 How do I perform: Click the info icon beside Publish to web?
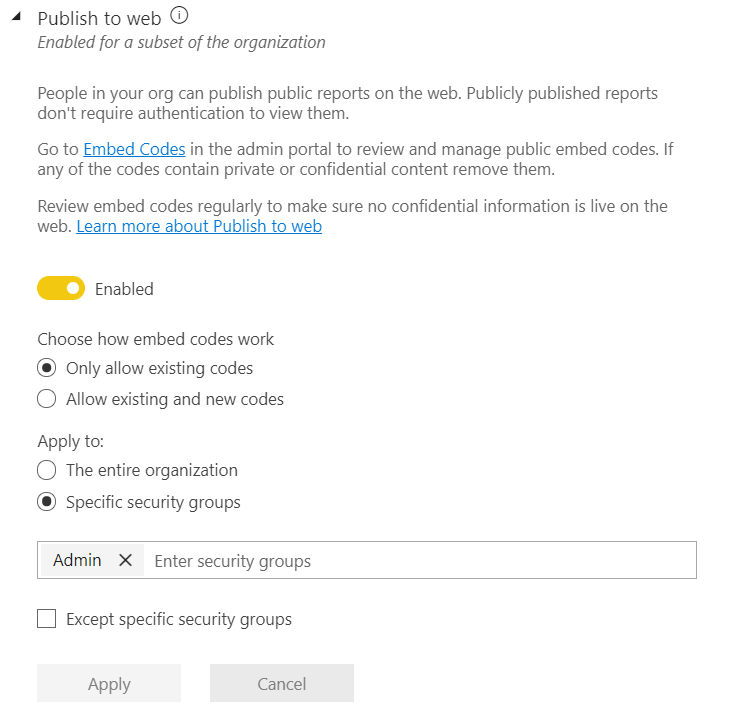click(x=179, y=16)
